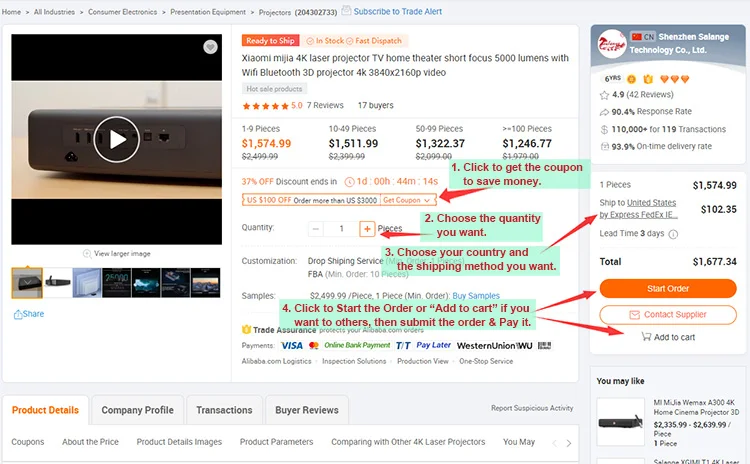Image resolution: width=750 pixels, height=464 pixels.
Task: Open Inspection Solutions link
Action: click(354, 361)
